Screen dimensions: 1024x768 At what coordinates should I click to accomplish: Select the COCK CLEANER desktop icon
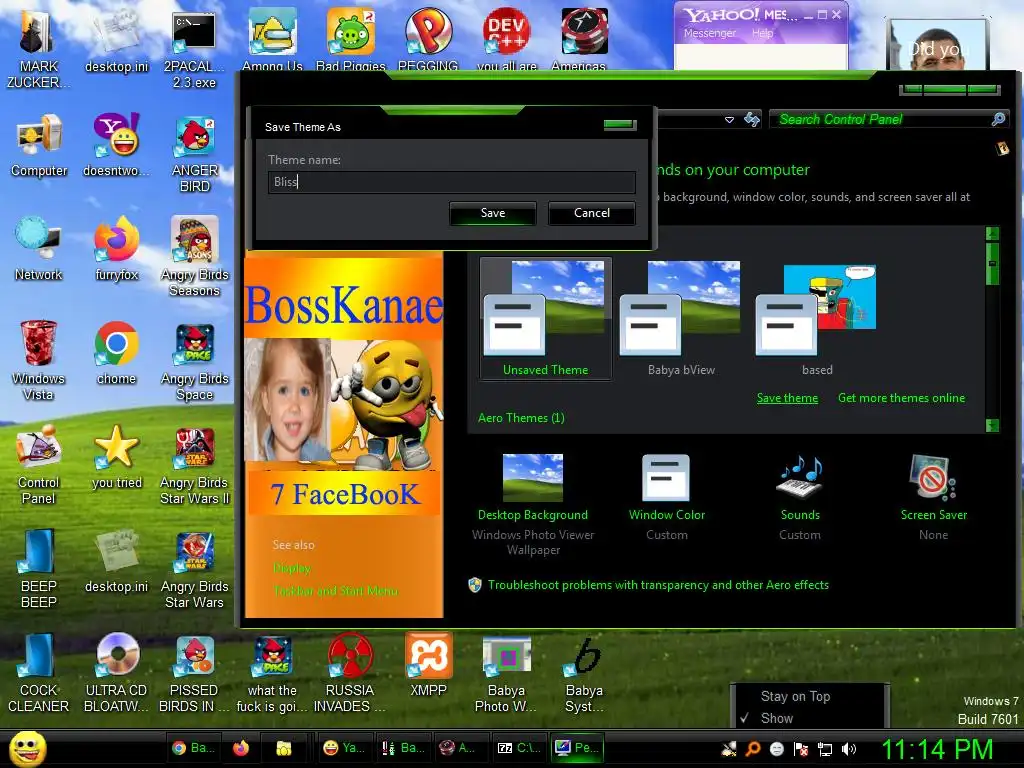[x=39, y=673]
